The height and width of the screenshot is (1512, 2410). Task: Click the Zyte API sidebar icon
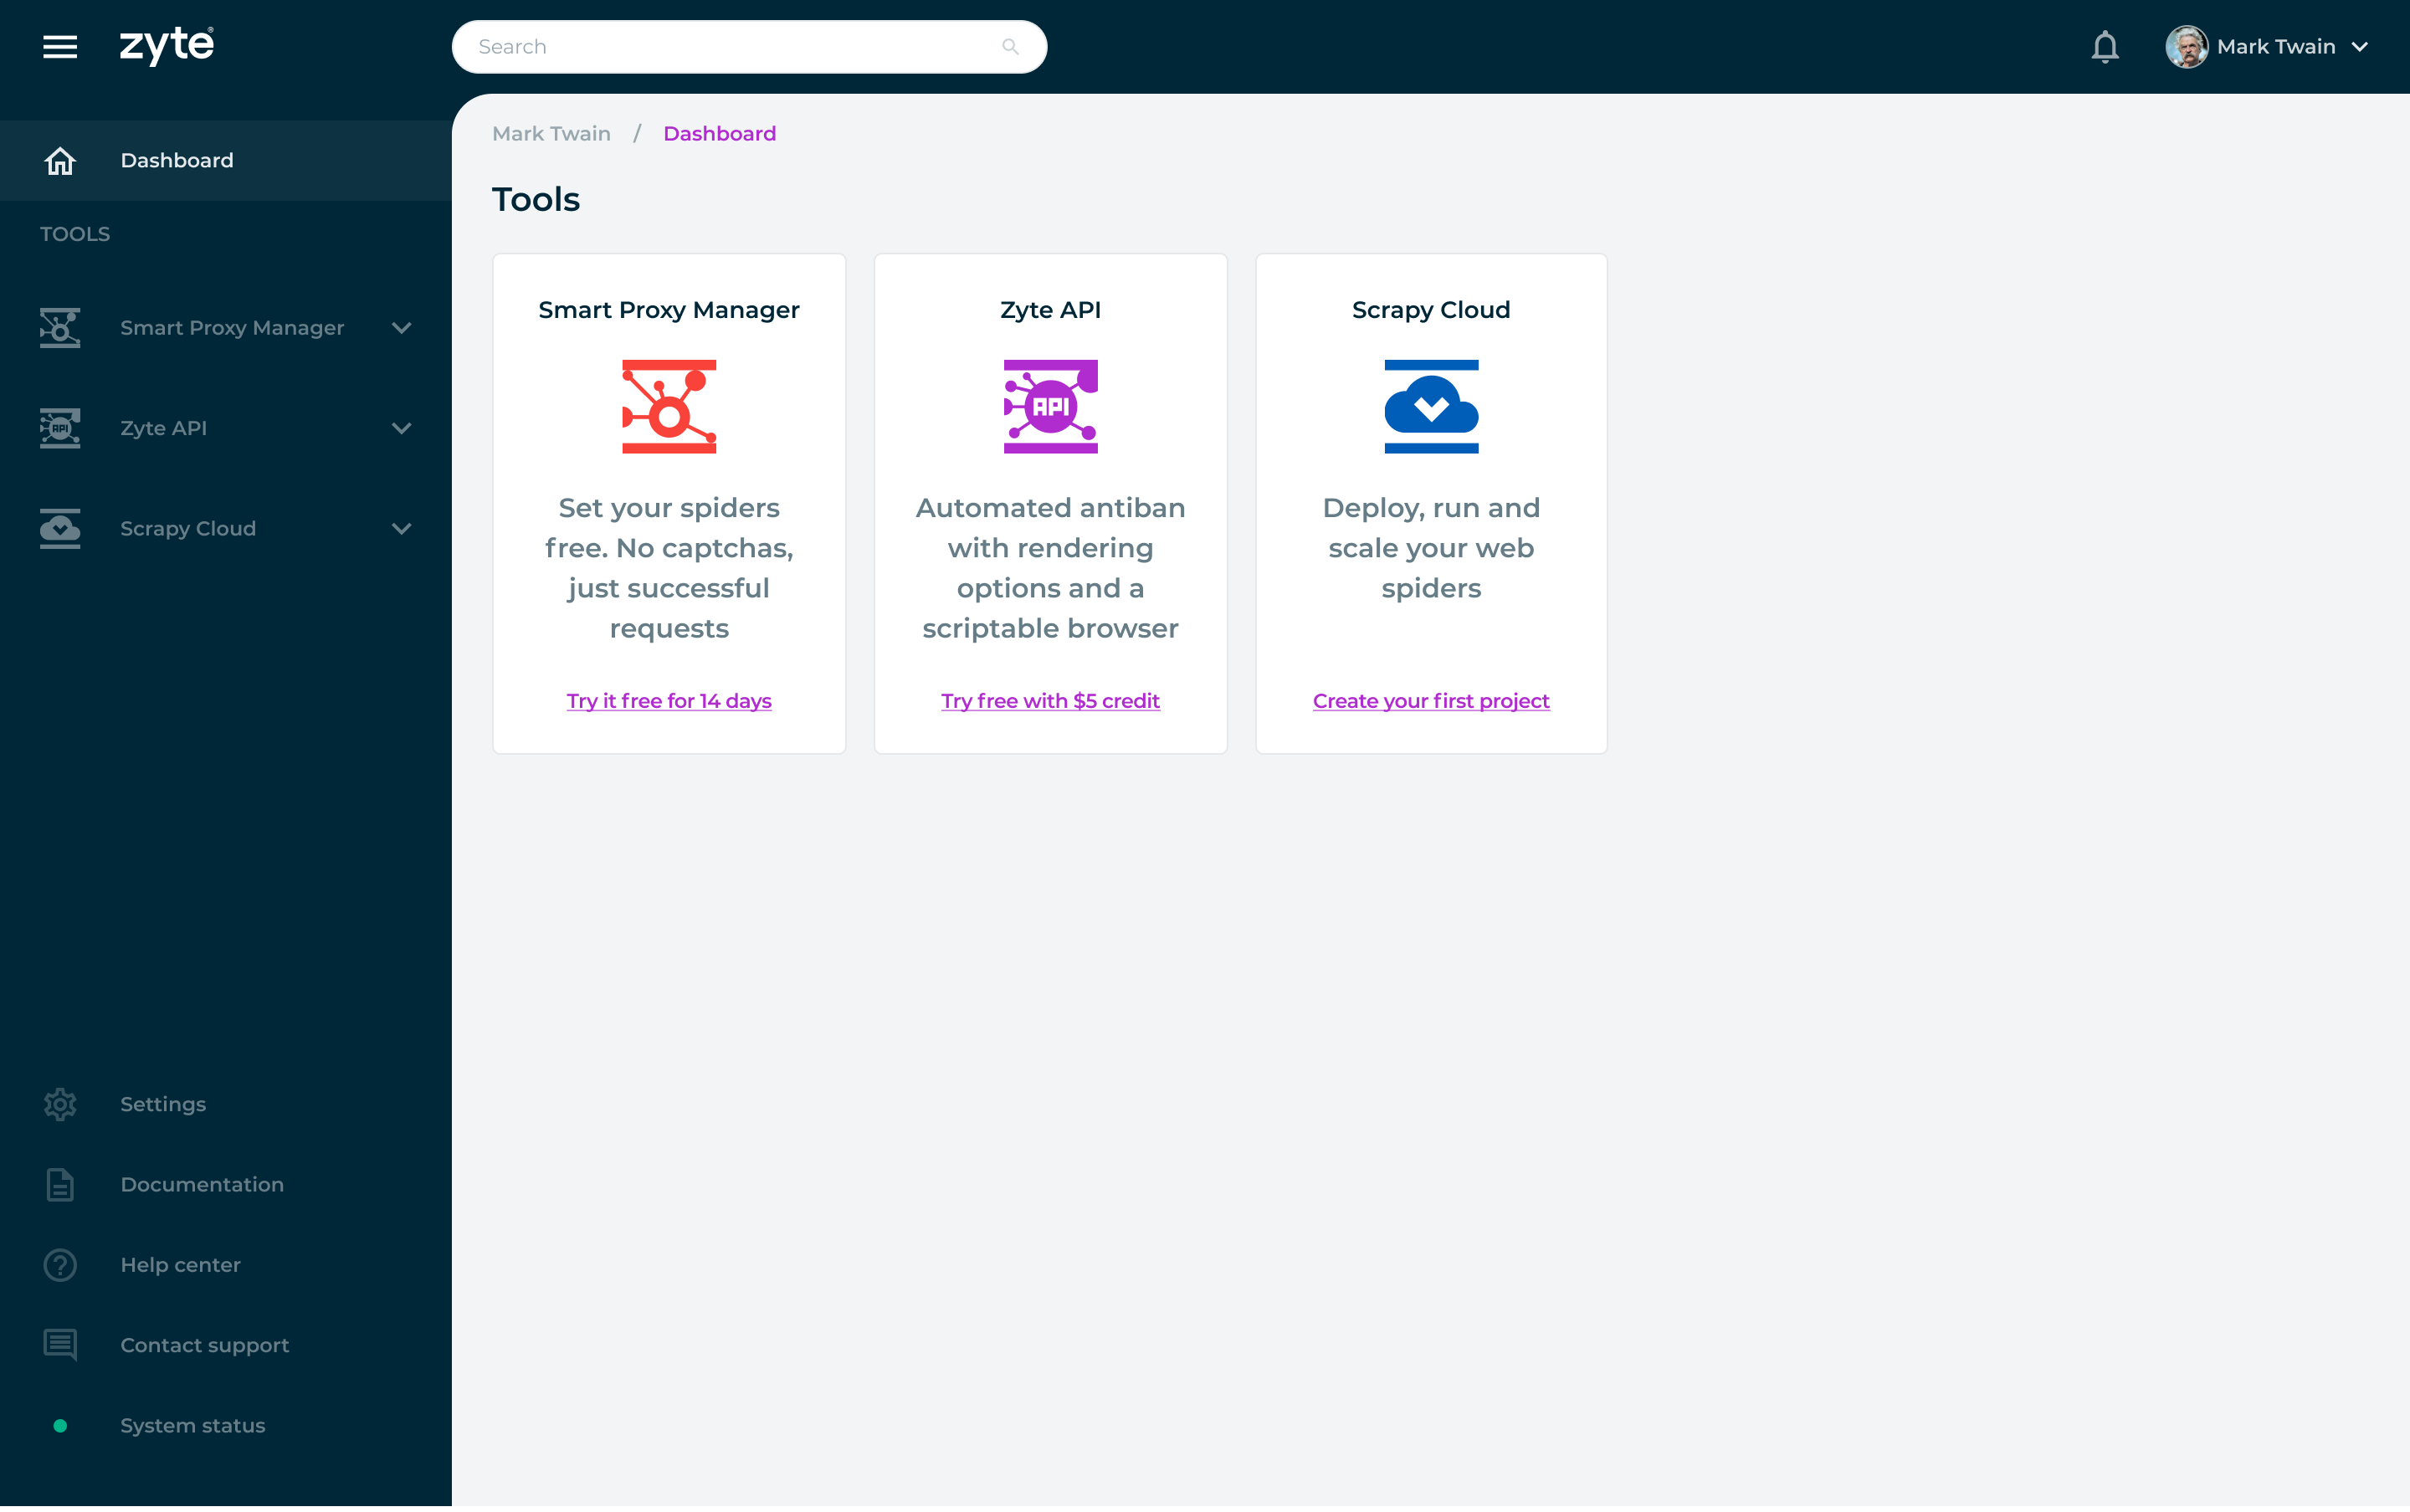tap(60, 428)
